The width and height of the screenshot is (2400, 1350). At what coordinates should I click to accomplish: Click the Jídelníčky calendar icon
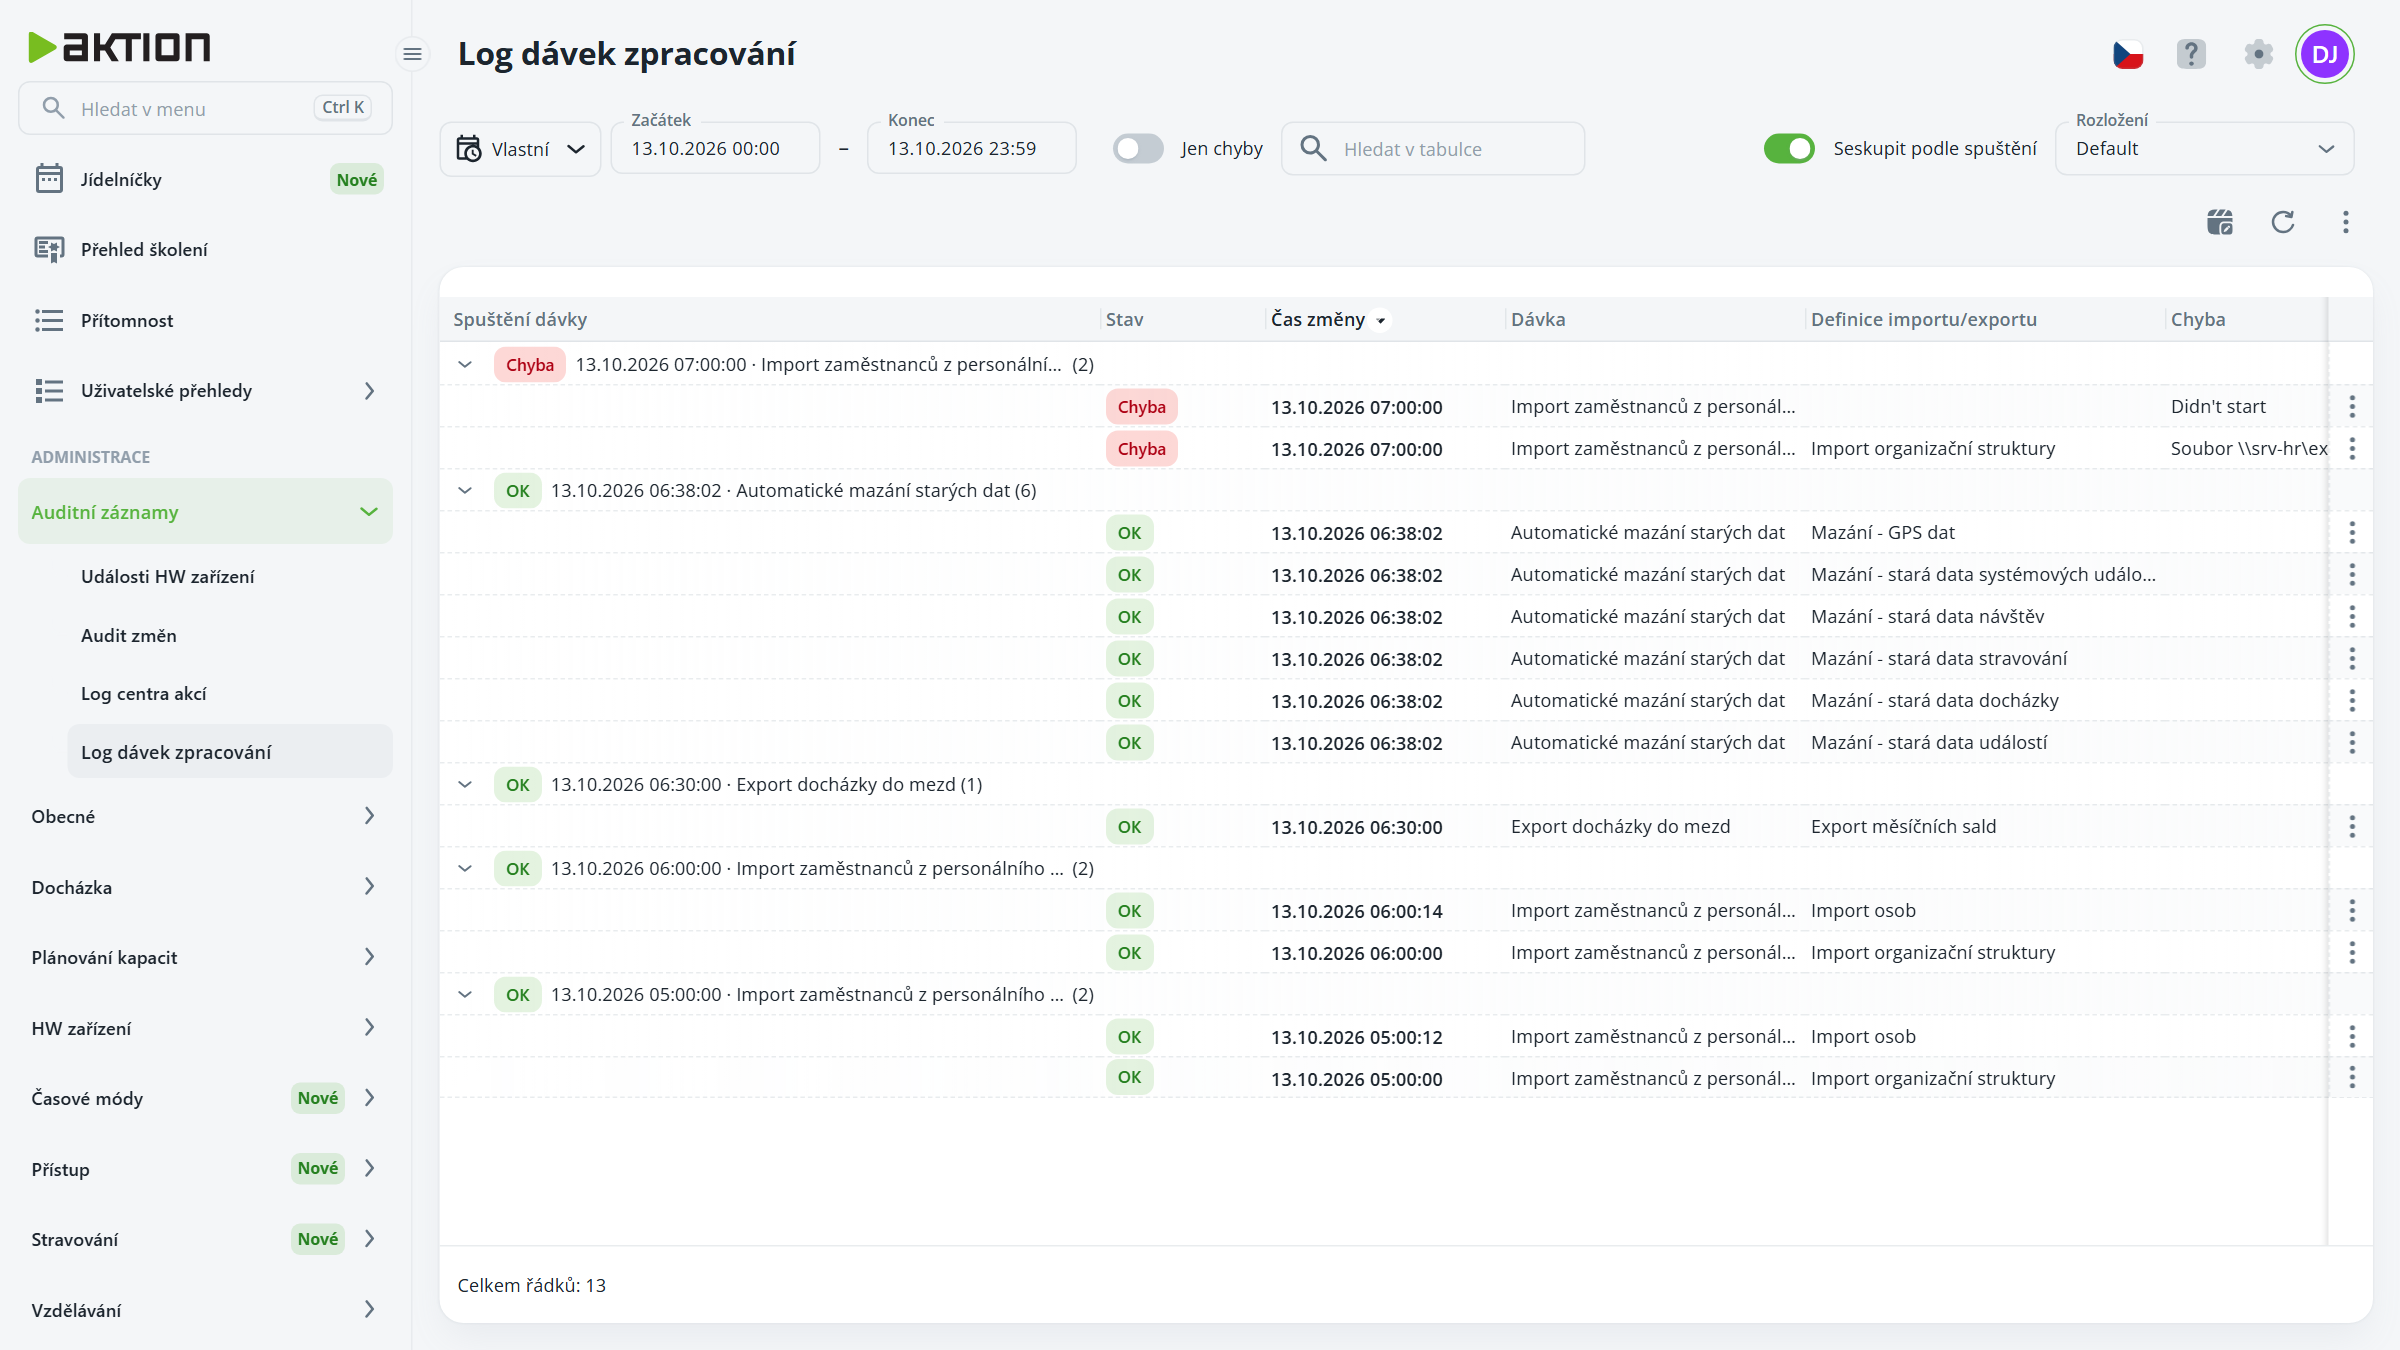49,179
